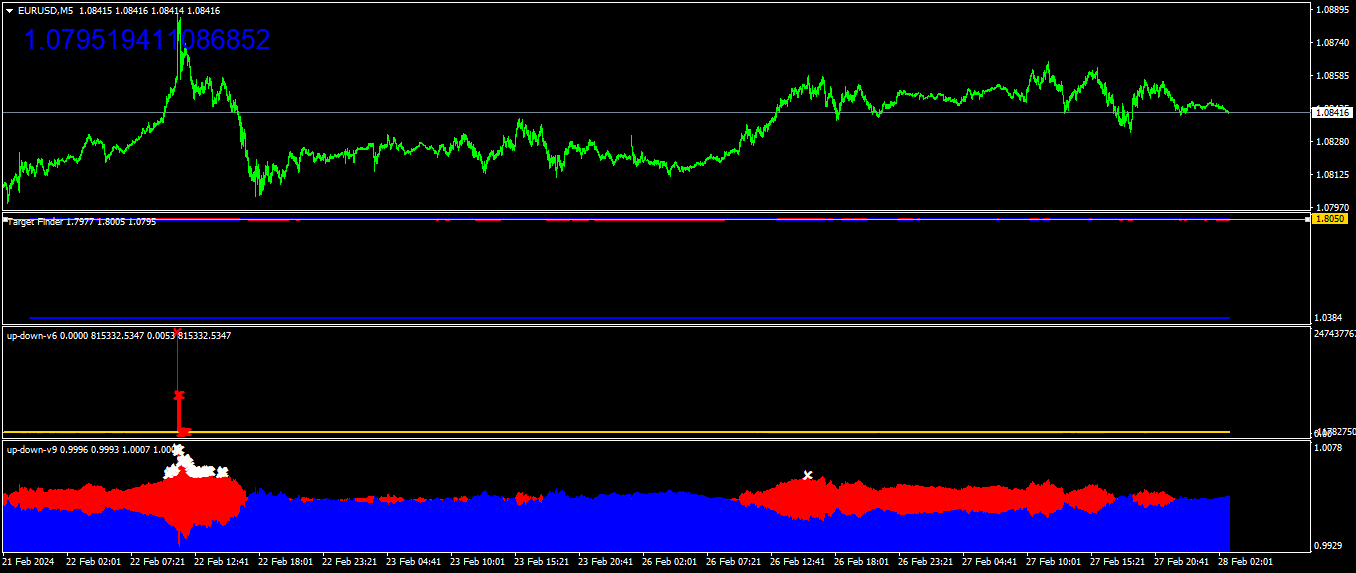Select the yellow 1.8050 level label
1356x573 pixels.
coord(1331,218)
